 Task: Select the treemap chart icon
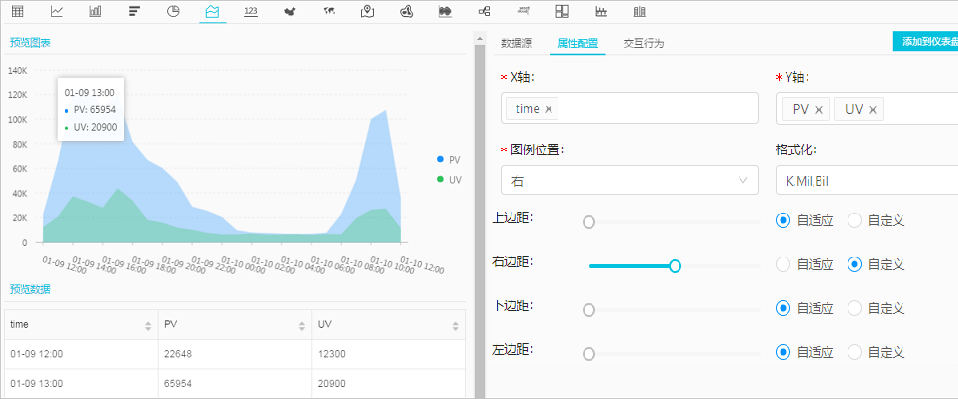[562, 11]
